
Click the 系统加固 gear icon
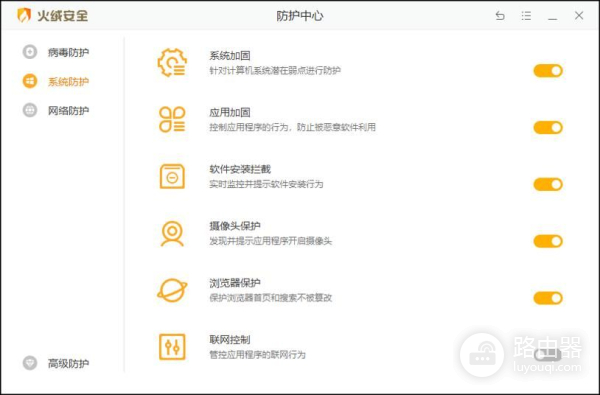coord(172,62)
